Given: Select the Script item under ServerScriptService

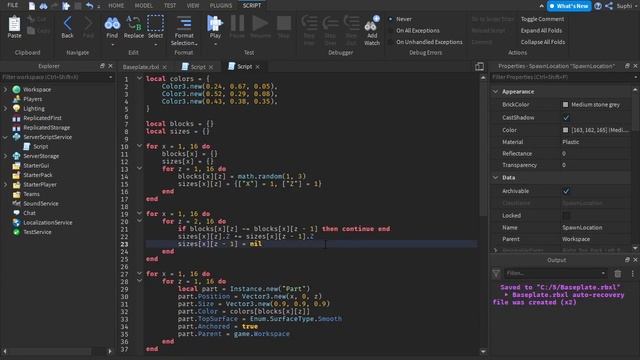Looking at the screenshot, I should pos(40,147).
